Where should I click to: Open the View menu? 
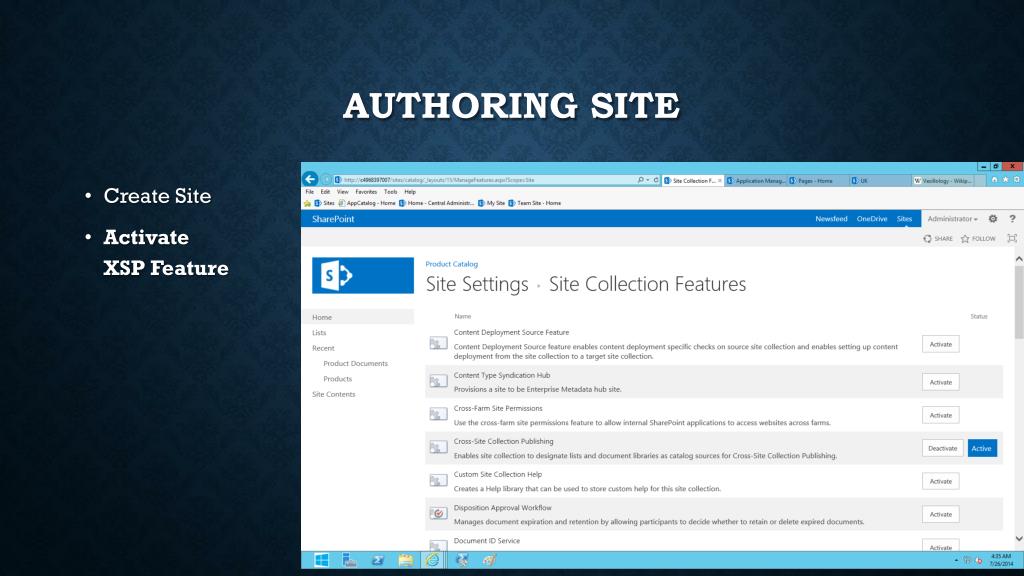point(342,192)
